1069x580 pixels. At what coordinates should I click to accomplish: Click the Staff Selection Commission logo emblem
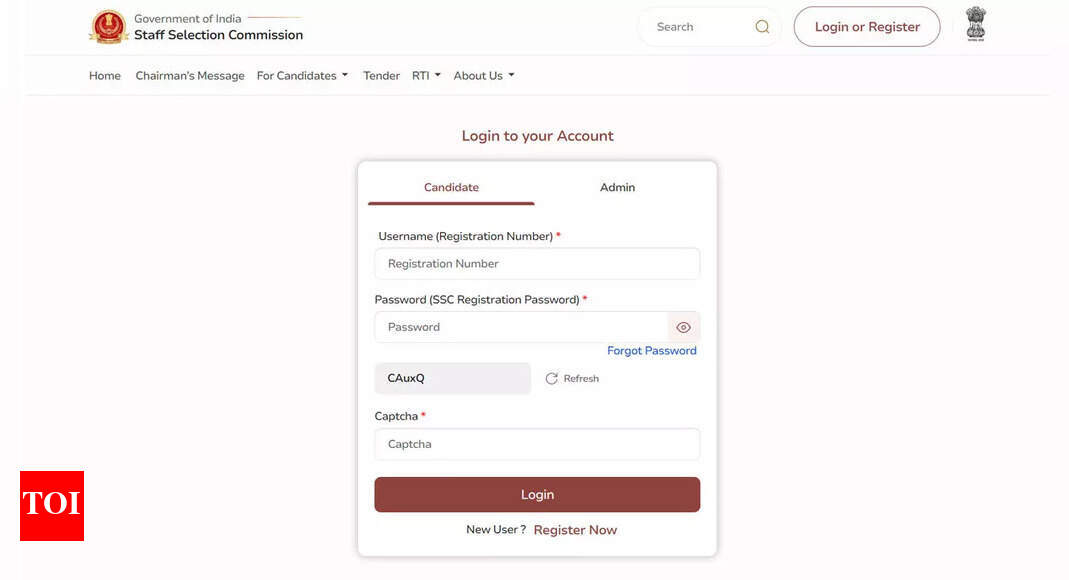(x=108, y=27)
